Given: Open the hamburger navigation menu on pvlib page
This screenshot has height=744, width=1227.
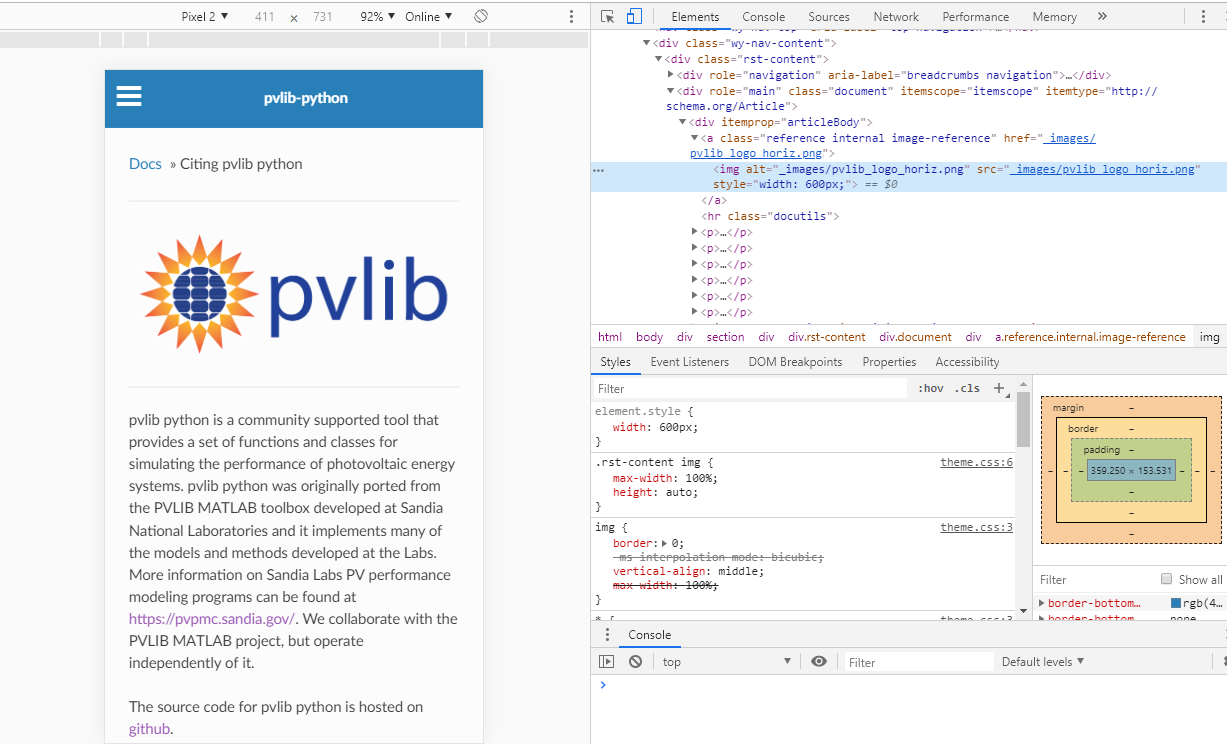Looking at the screenshot, I should click(x=129, y=97).
